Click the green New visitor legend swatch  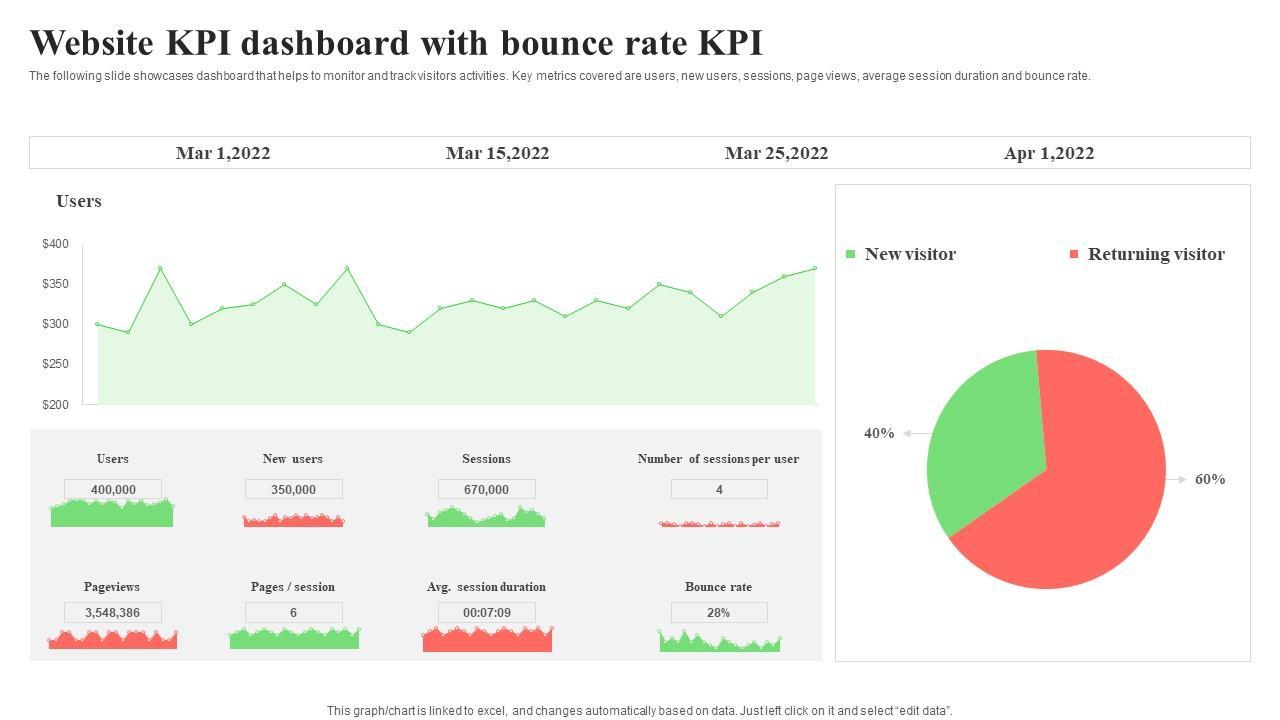851,254
